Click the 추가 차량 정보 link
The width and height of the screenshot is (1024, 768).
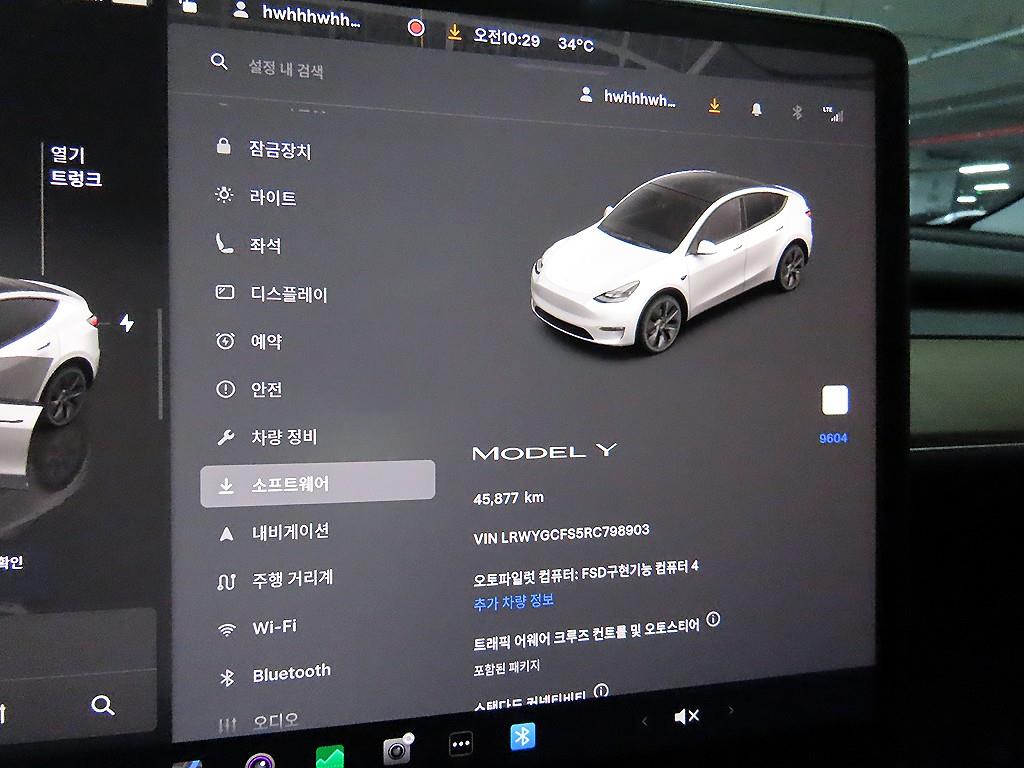pos(514,601)
